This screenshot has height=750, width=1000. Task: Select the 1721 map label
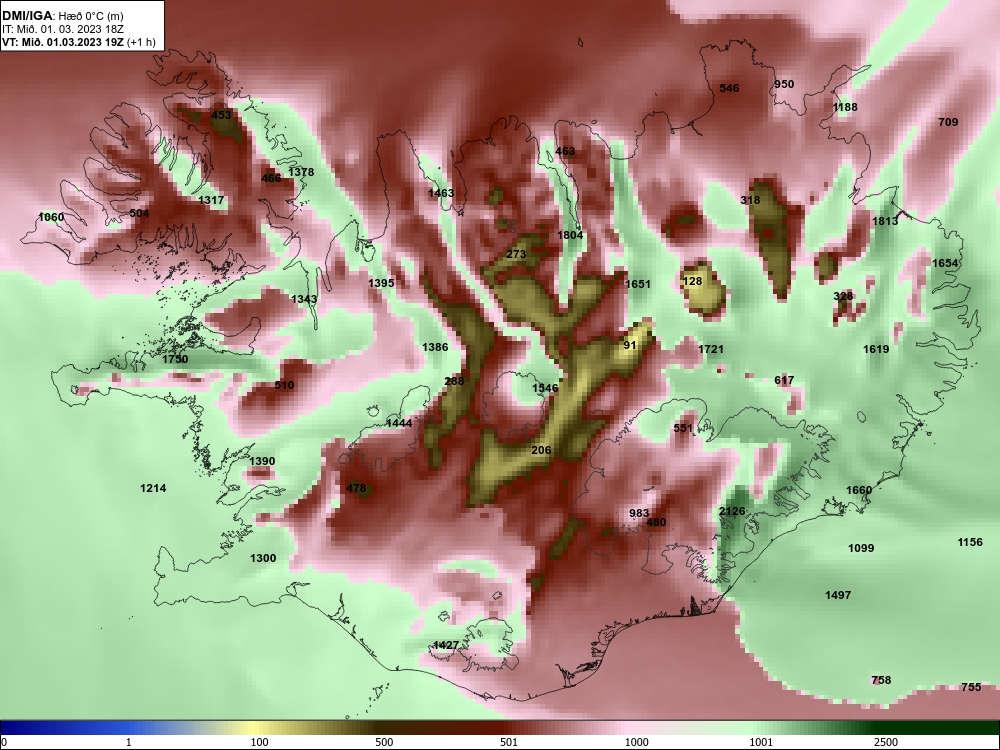(x=711, y=349)
